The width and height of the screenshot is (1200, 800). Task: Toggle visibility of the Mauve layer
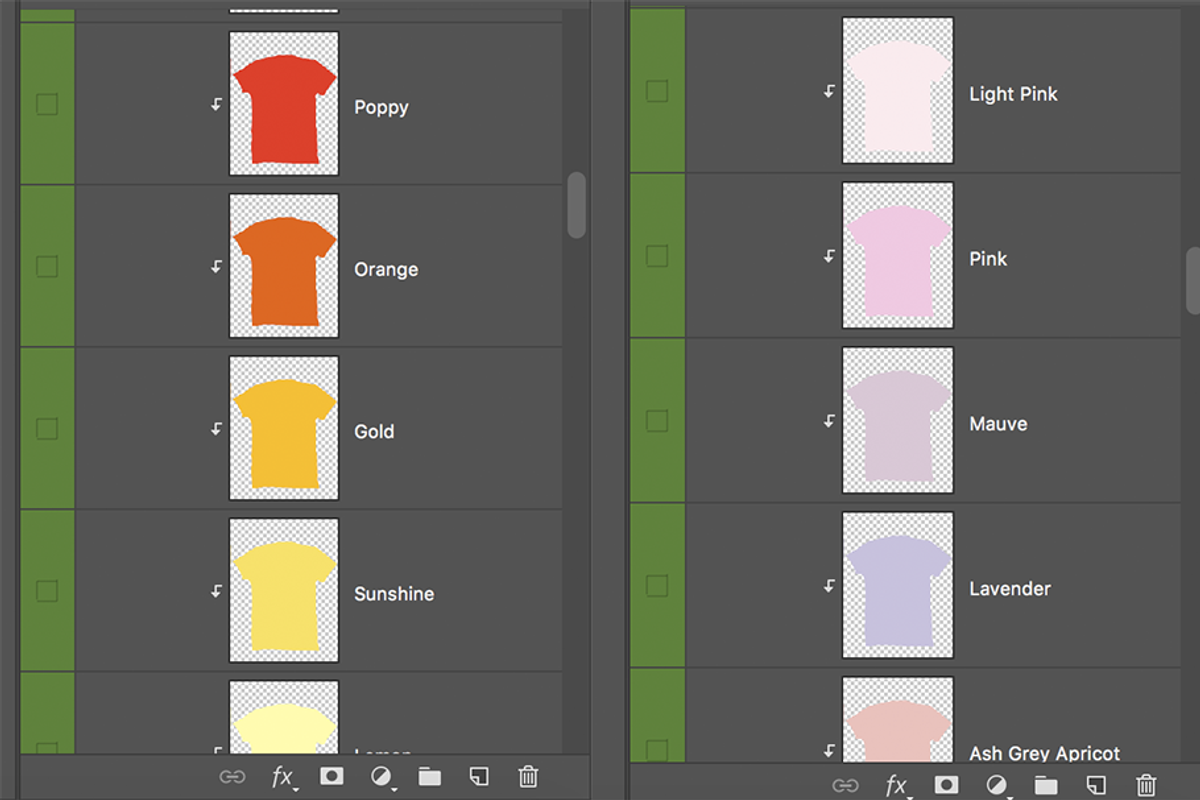click(657, 421)
